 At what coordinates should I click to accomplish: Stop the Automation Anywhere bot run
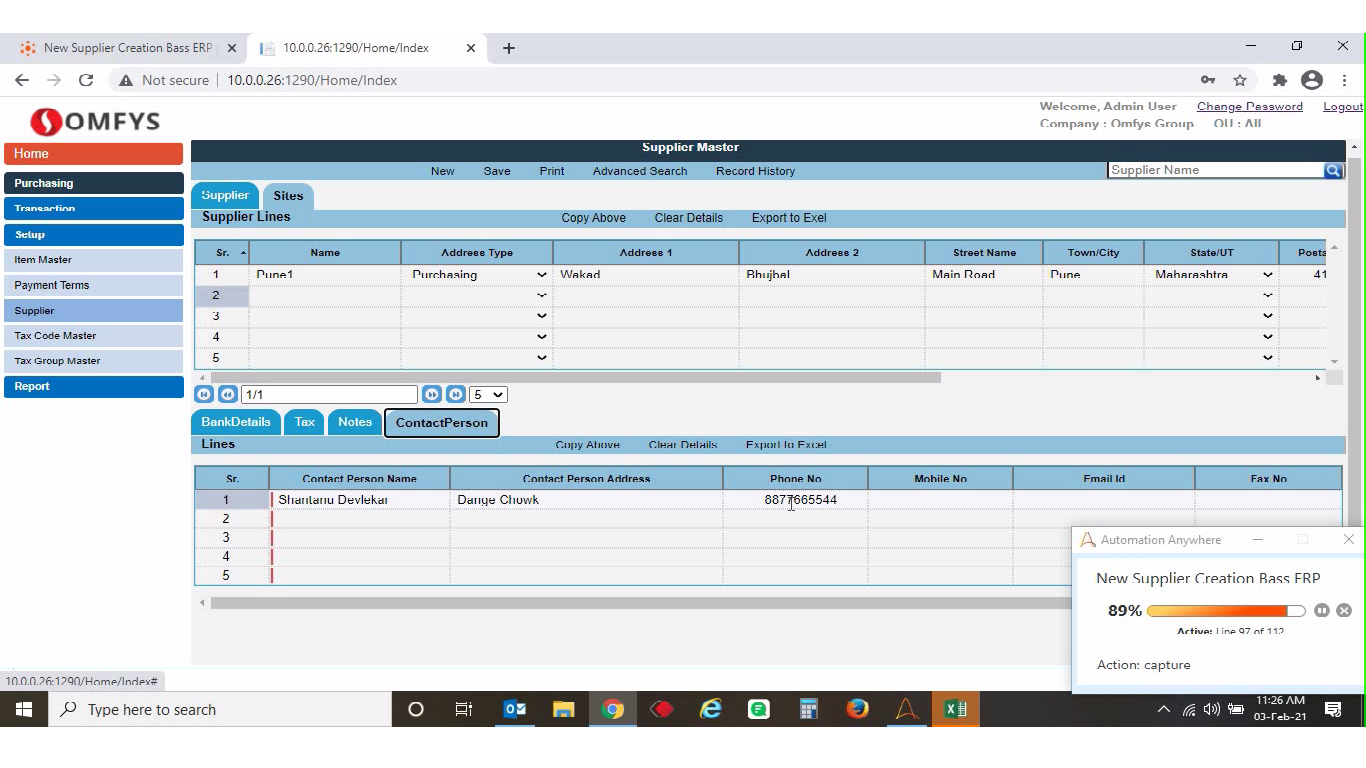tap(1344, 610)
